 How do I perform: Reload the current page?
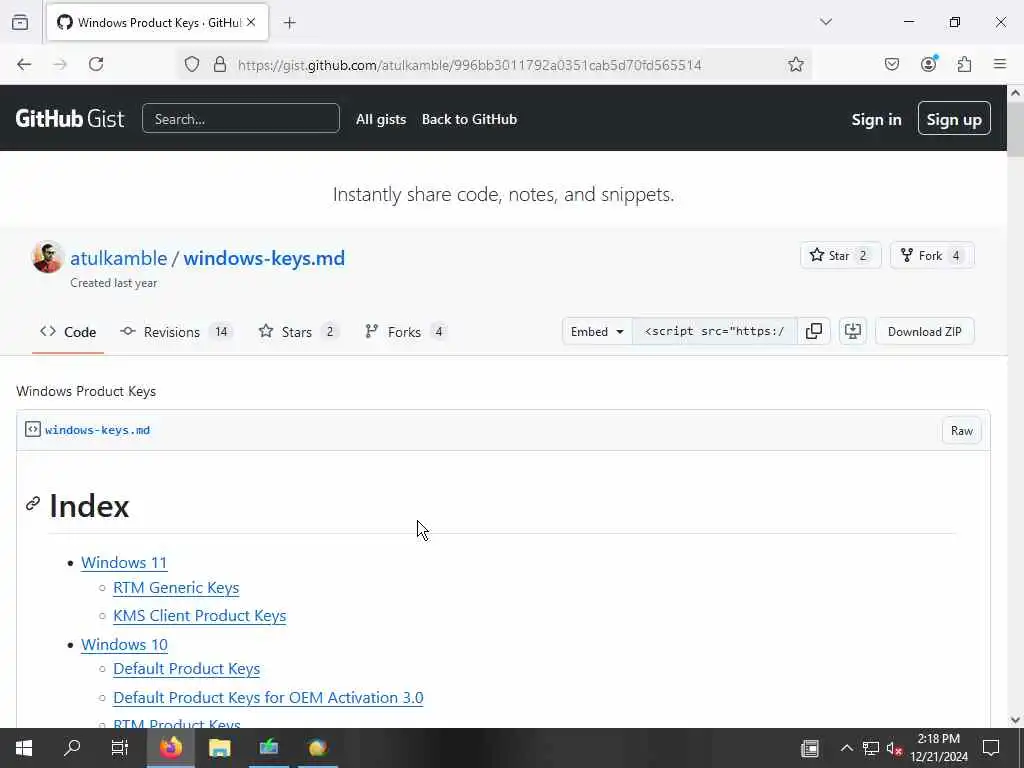96,64
